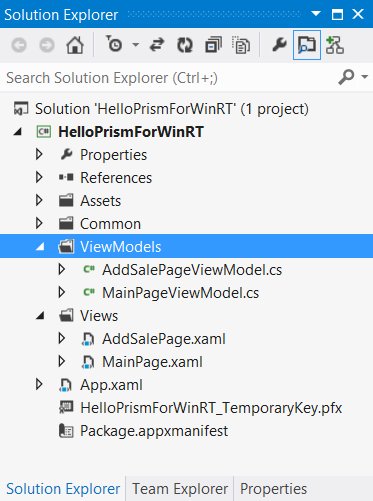Click the Pending Changes Filter clock icon
The height and width of the screenshot is (501, 373).
tap(114, 44)
